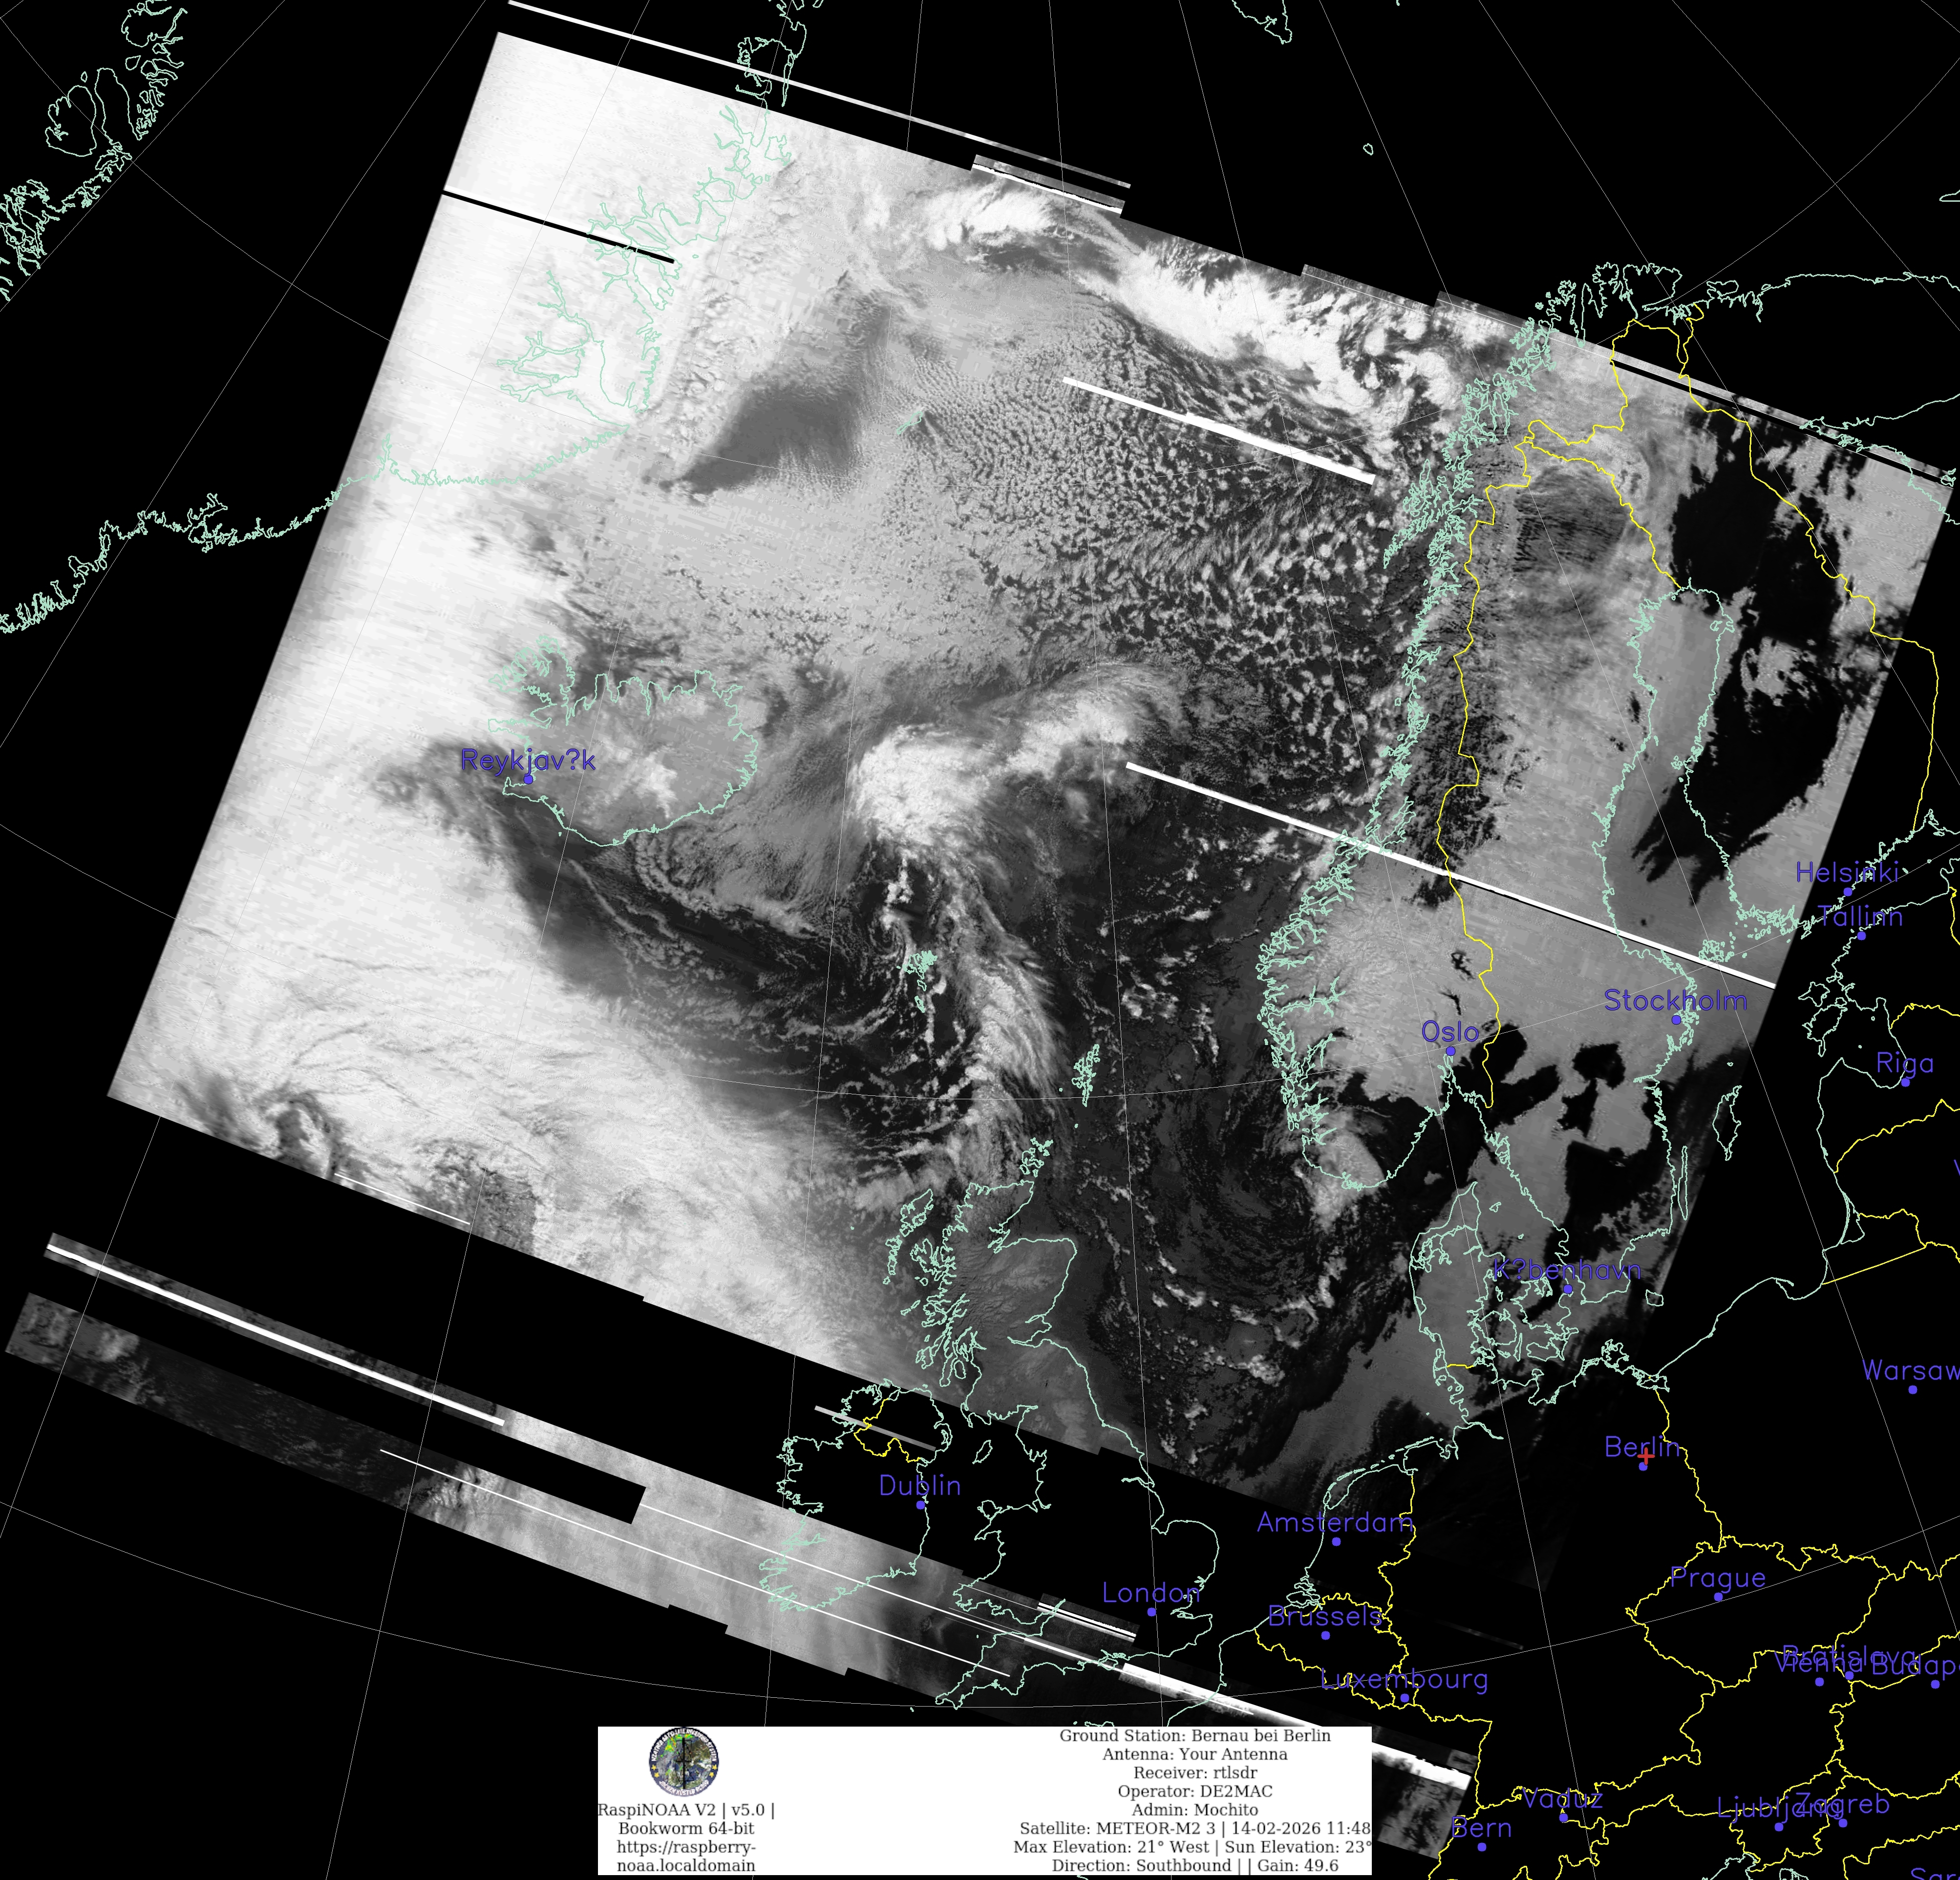Click the Amsterdam city dot marker
This screenshot has height=1880, width=1960.
[1336, 1541]
